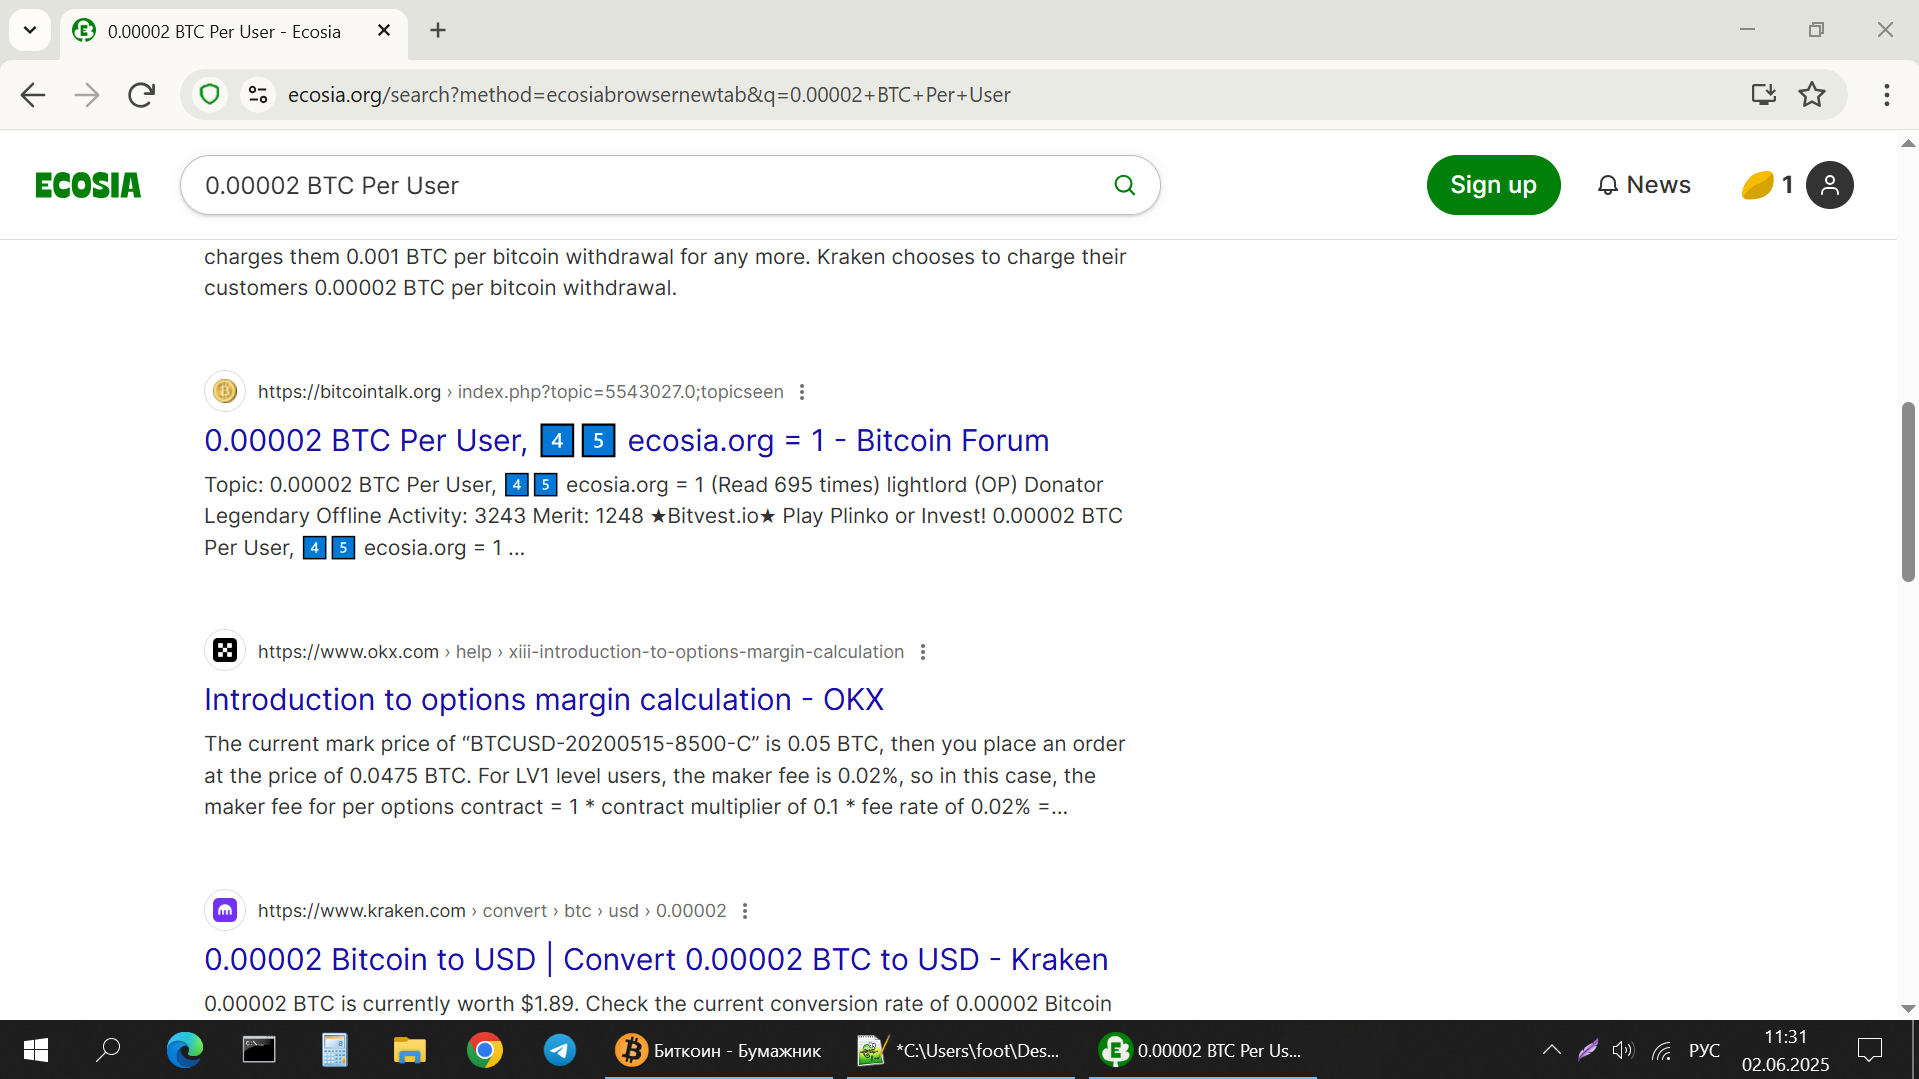
Task: Click the address bar URL
Action: click(649, 95)
